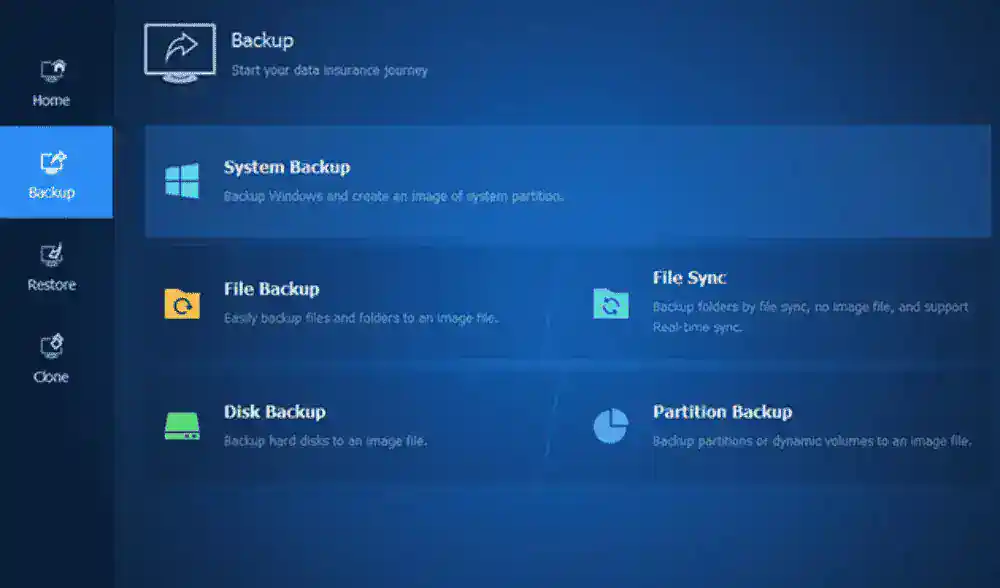Click the yellow File Backup folder icon

pyautogui.click(x=182, y=304)
